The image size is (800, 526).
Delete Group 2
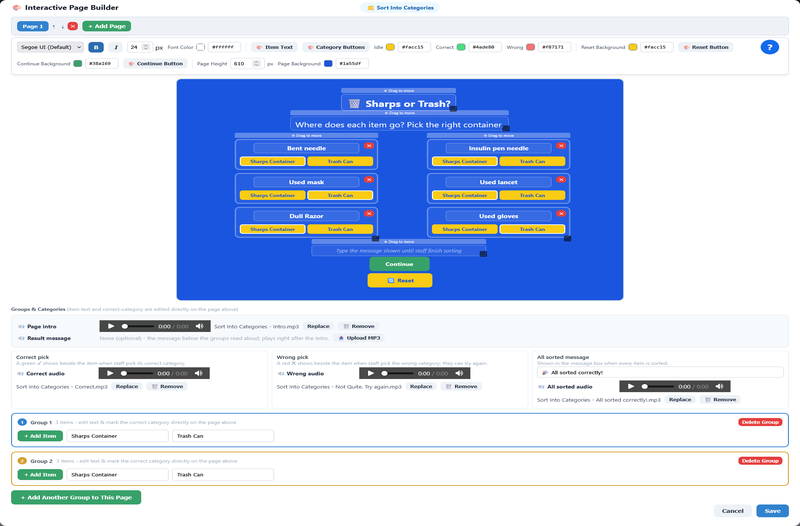(x=760, y=461)
